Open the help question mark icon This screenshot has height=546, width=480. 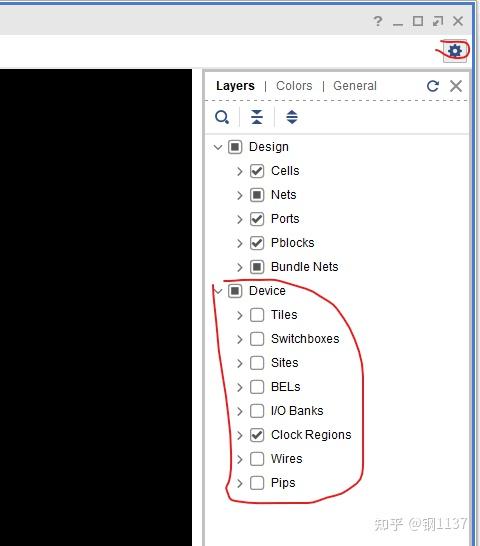(x=378, y=22)
